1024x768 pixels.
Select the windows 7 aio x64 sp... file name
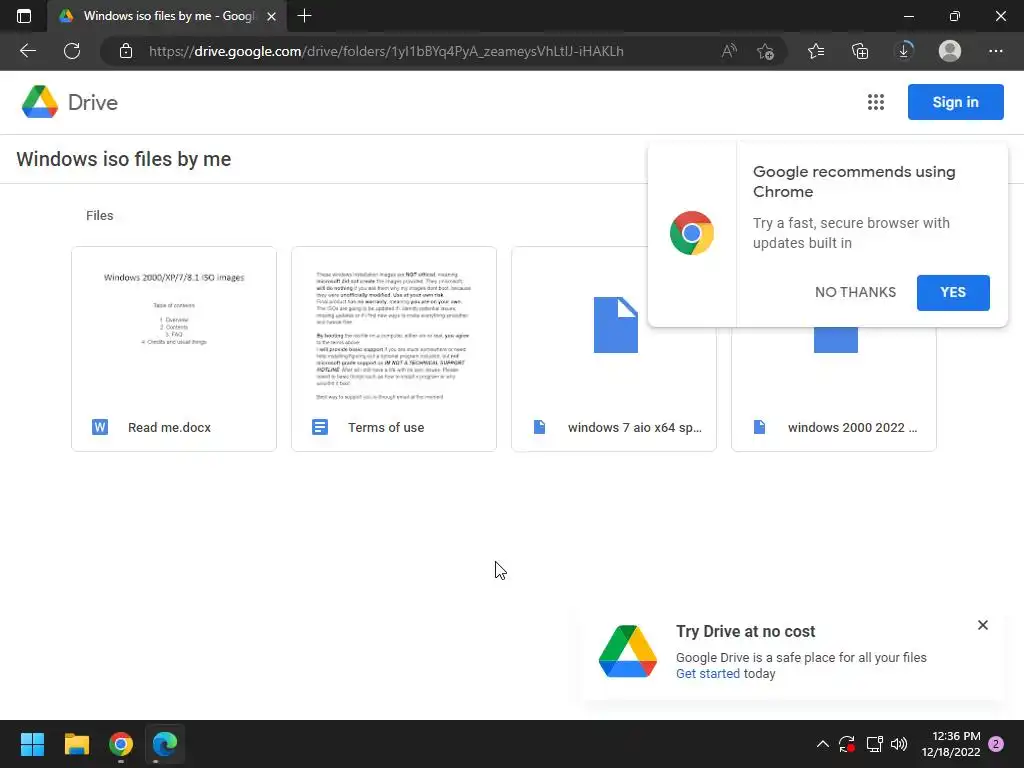pos(635,428)
